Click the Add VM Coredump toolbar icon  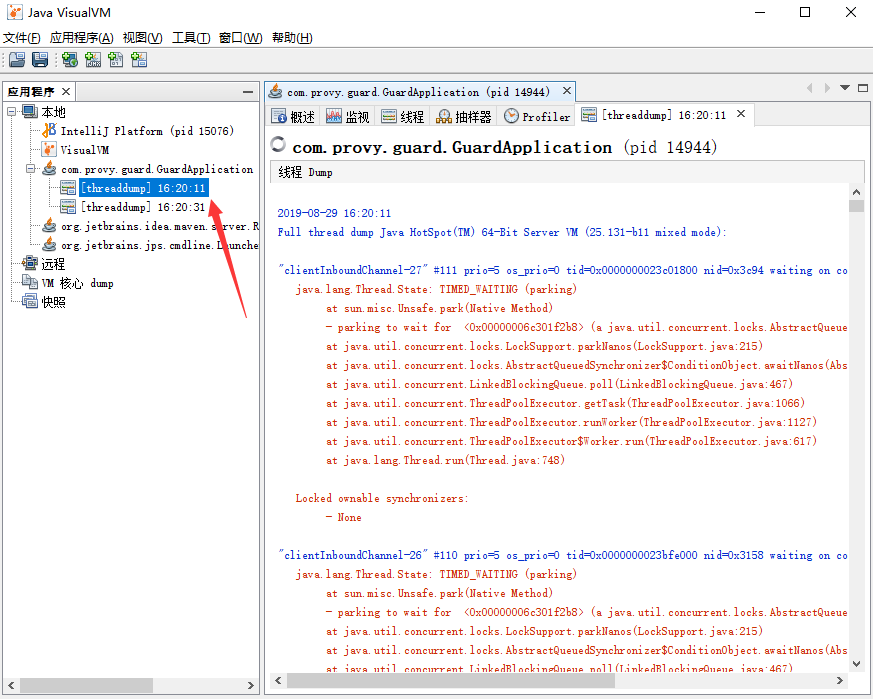click(x=116, y=61)
